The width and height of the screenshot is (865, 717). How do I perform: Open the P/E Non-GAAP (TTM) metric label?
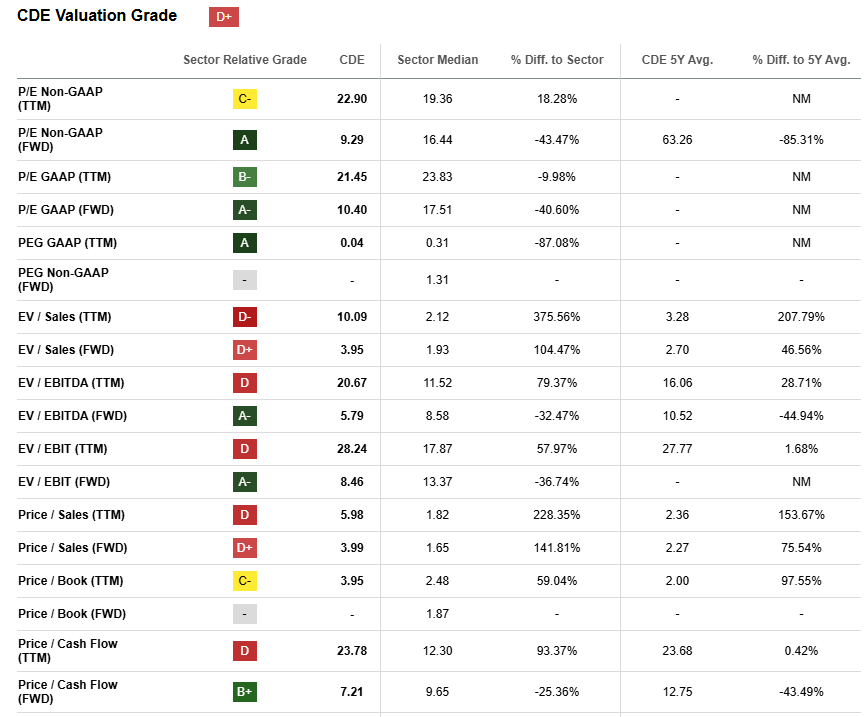(60, 99)
